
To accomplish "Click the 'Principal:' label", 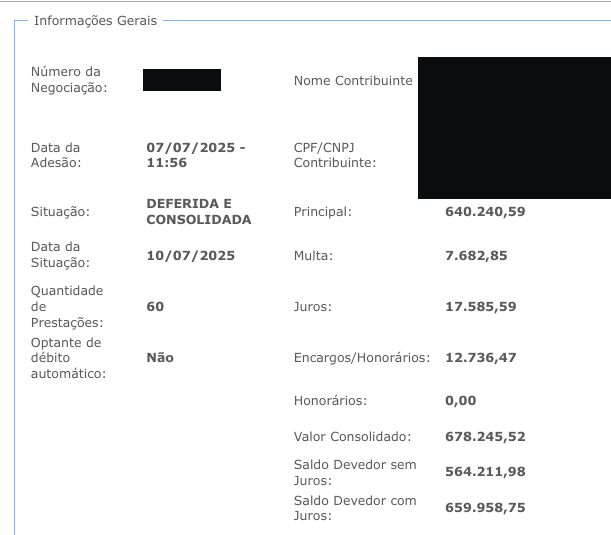I will (323, 212).
